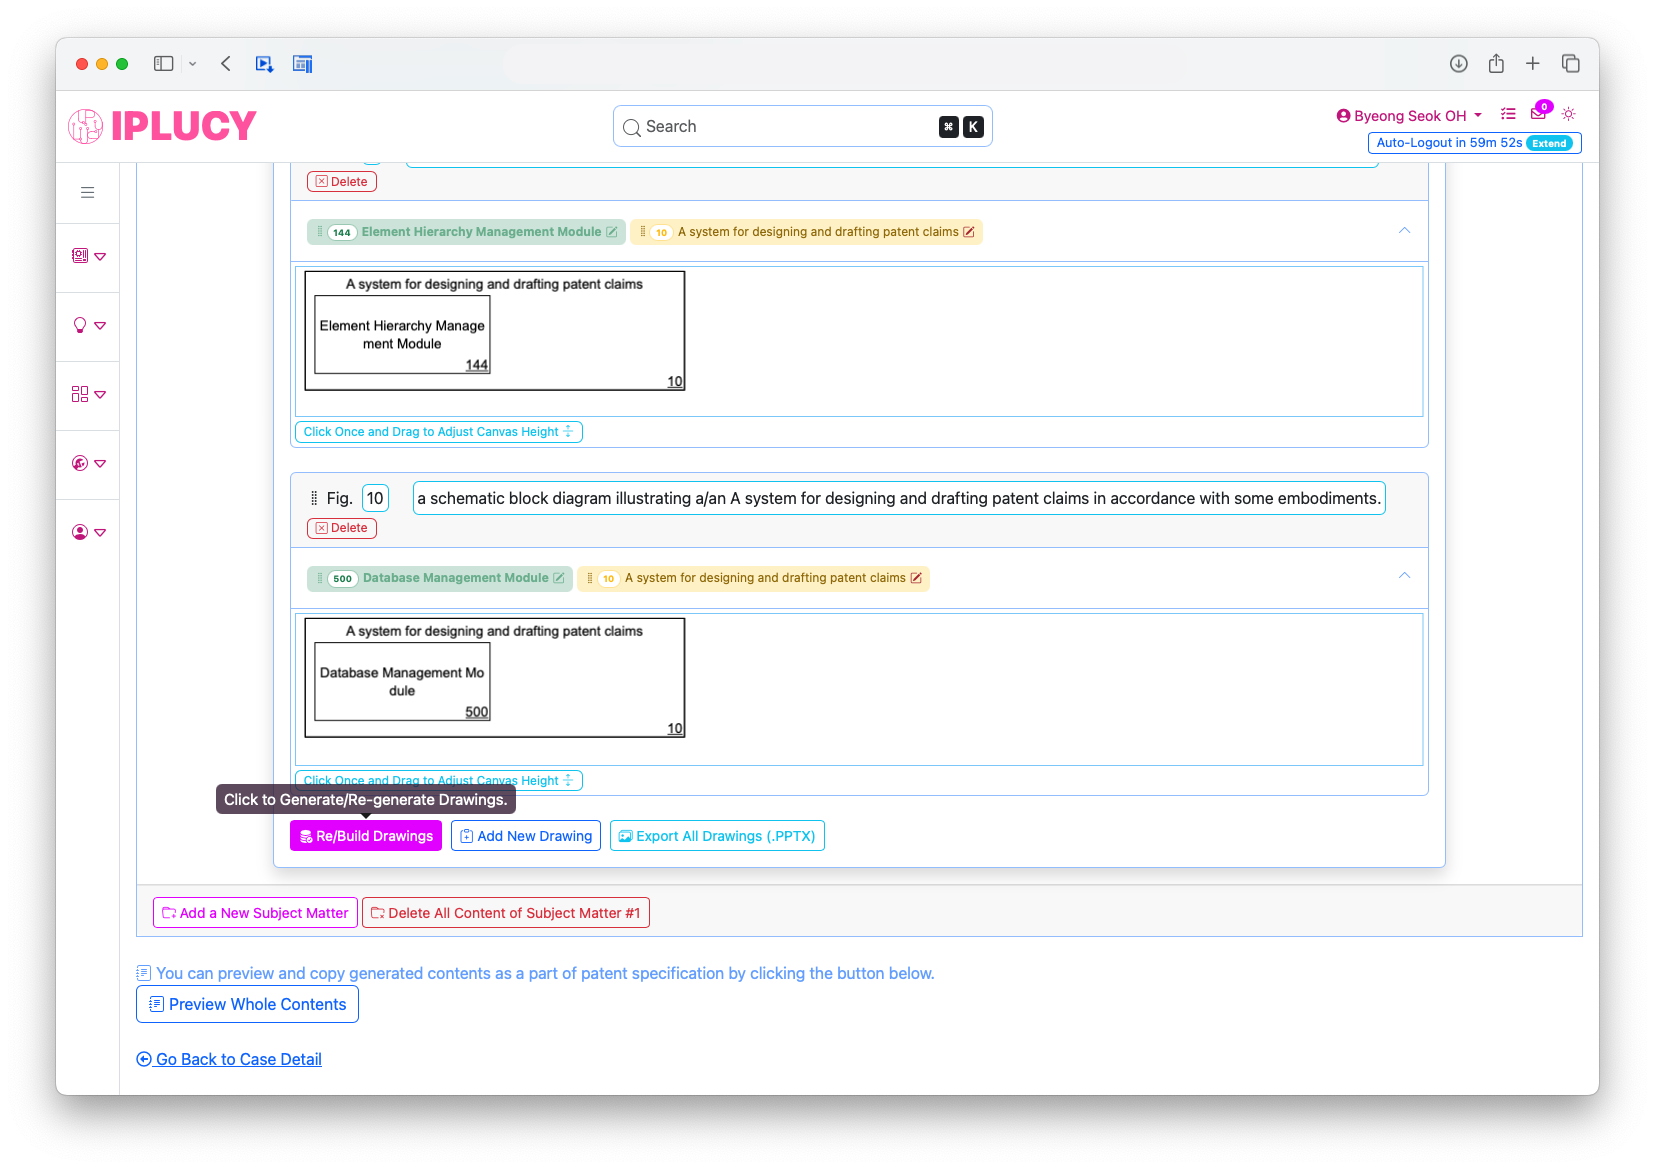Open a new browser tab with plus icon
This screenshot has width=1655, height=1169.
point(1533,64)
